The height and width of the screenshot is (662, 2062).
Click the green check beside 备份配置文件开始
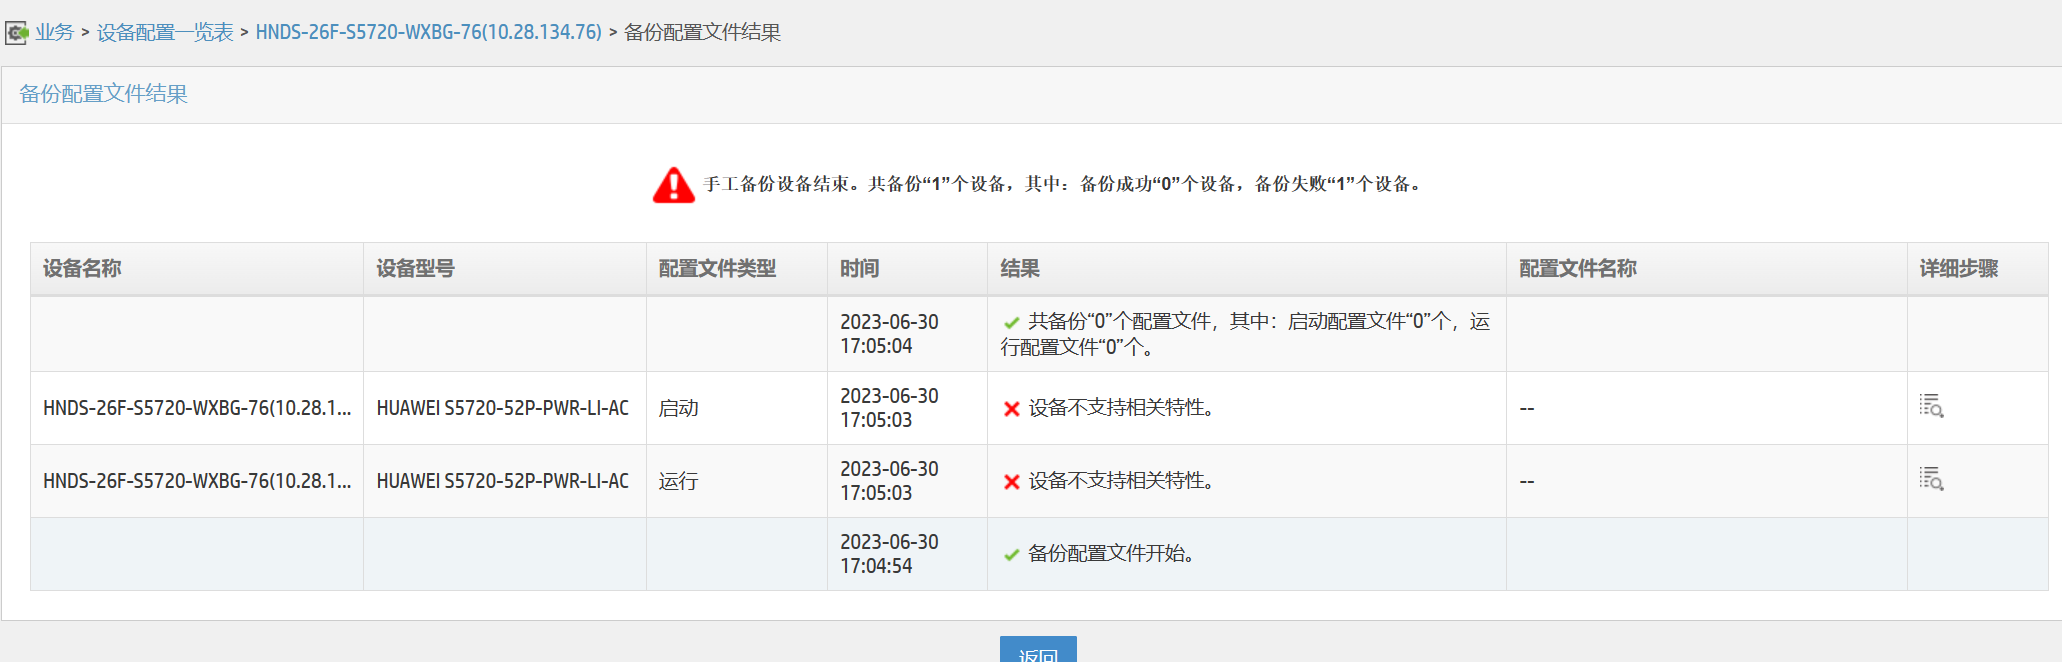tap(1011, 555)
